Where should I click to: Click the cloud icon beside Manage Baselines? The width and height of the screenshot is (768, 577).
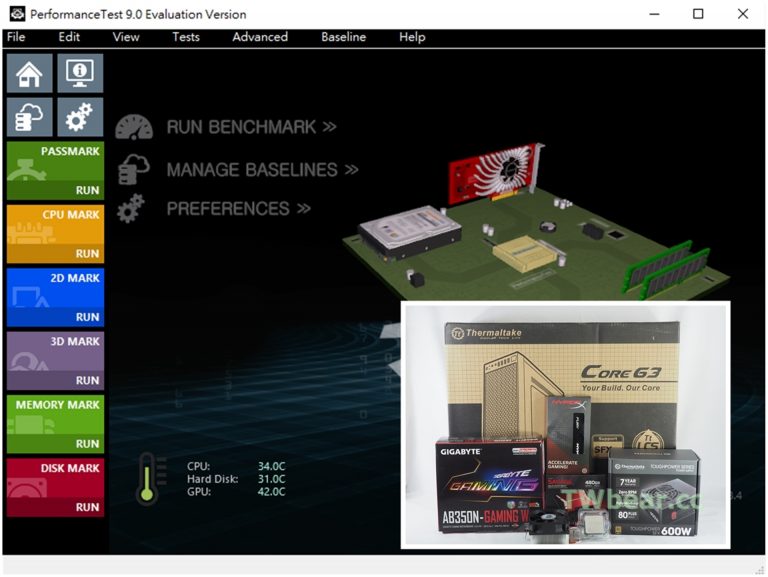tap(134, 169)
